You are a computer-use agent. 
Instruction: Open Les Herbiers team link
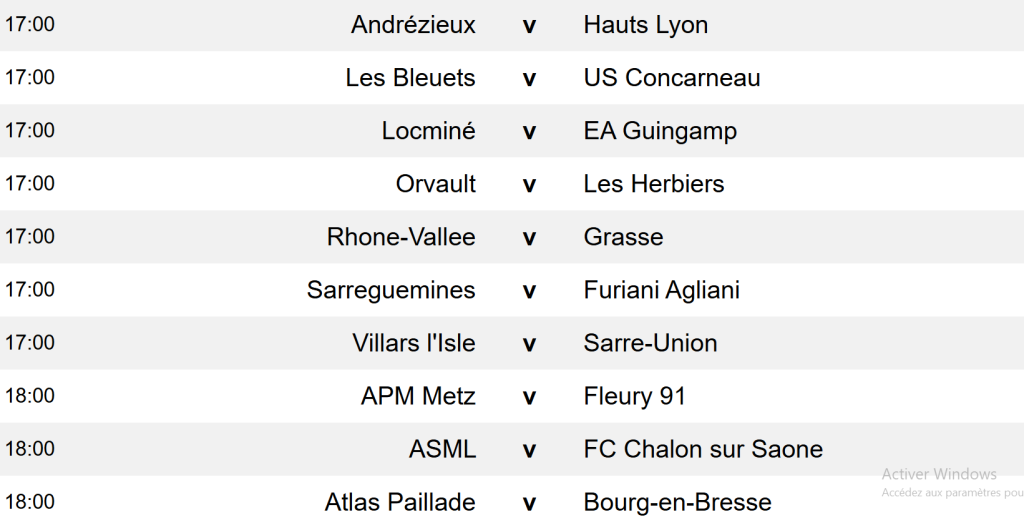653,184
